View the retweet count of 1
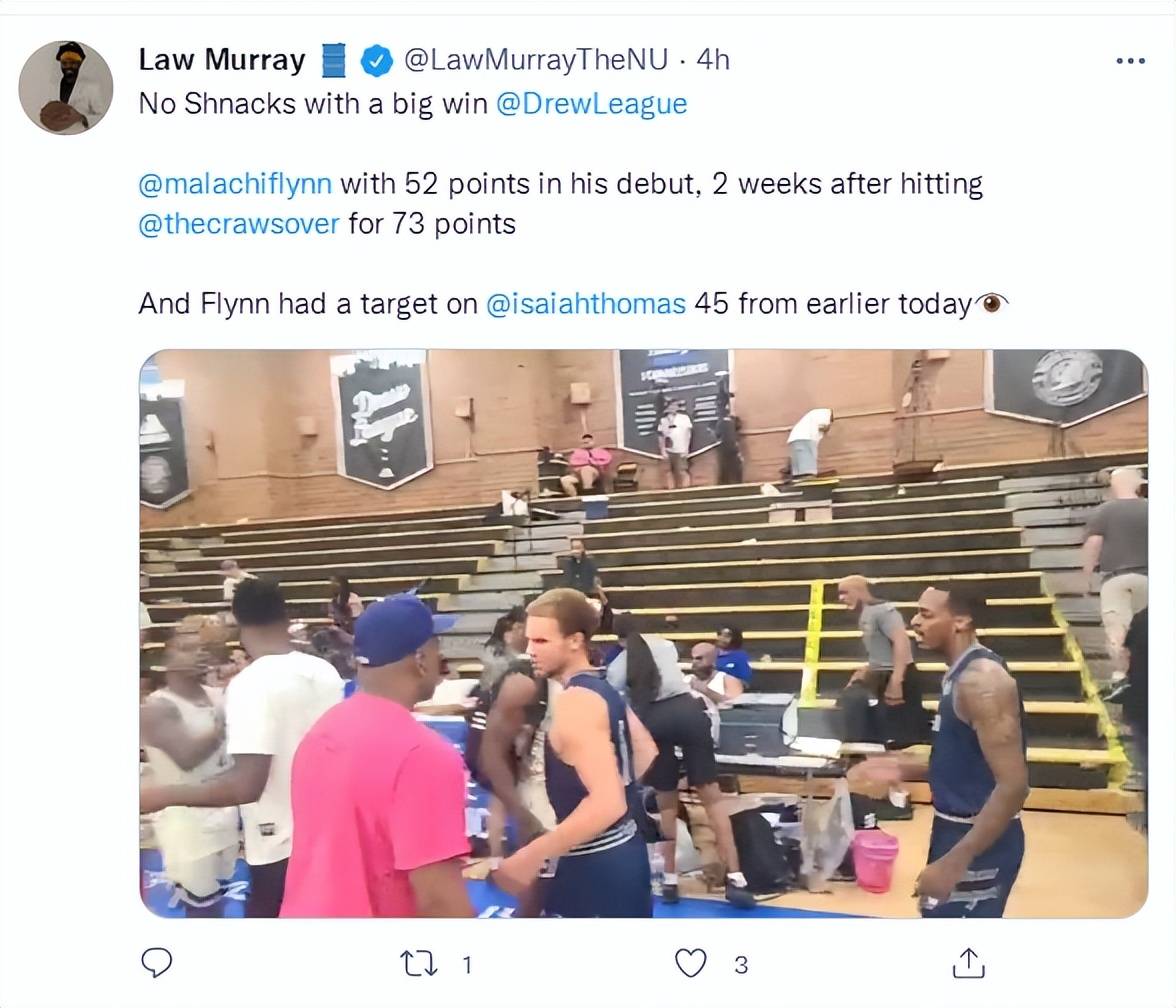1176x1008 pixels. pyautogui.click(x=467, y=964)
